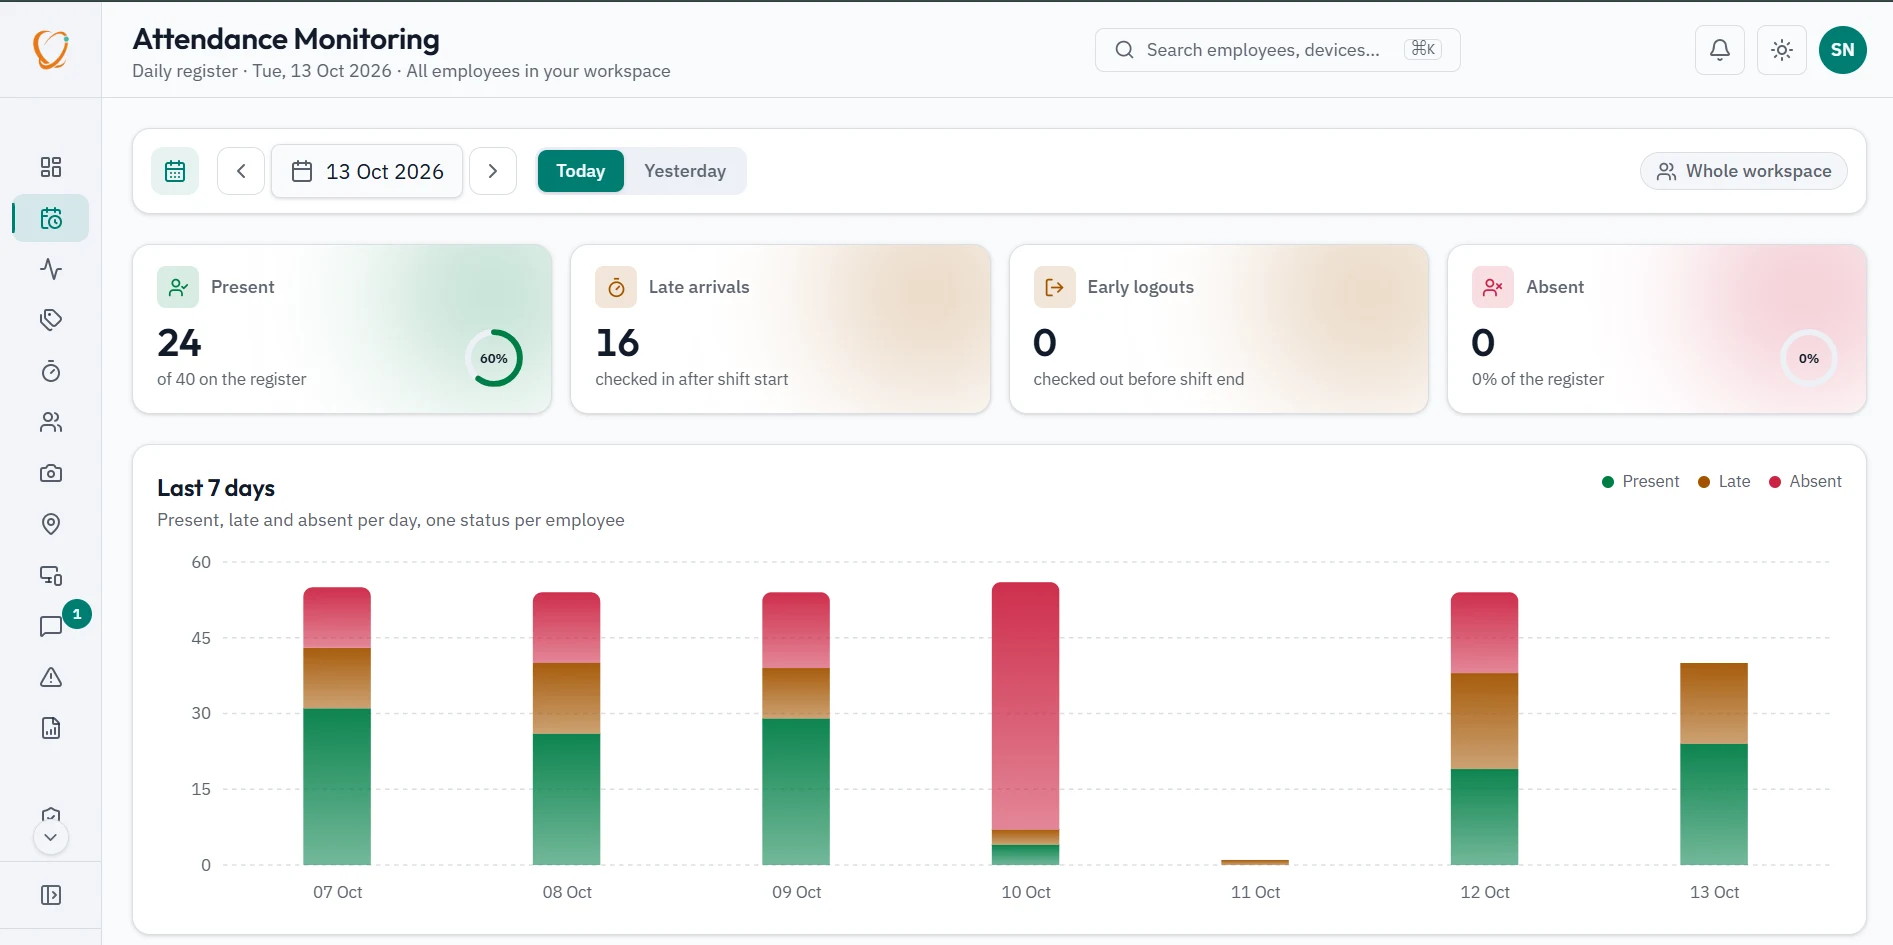Toggle the Present legend series

tap(1641, 481)
